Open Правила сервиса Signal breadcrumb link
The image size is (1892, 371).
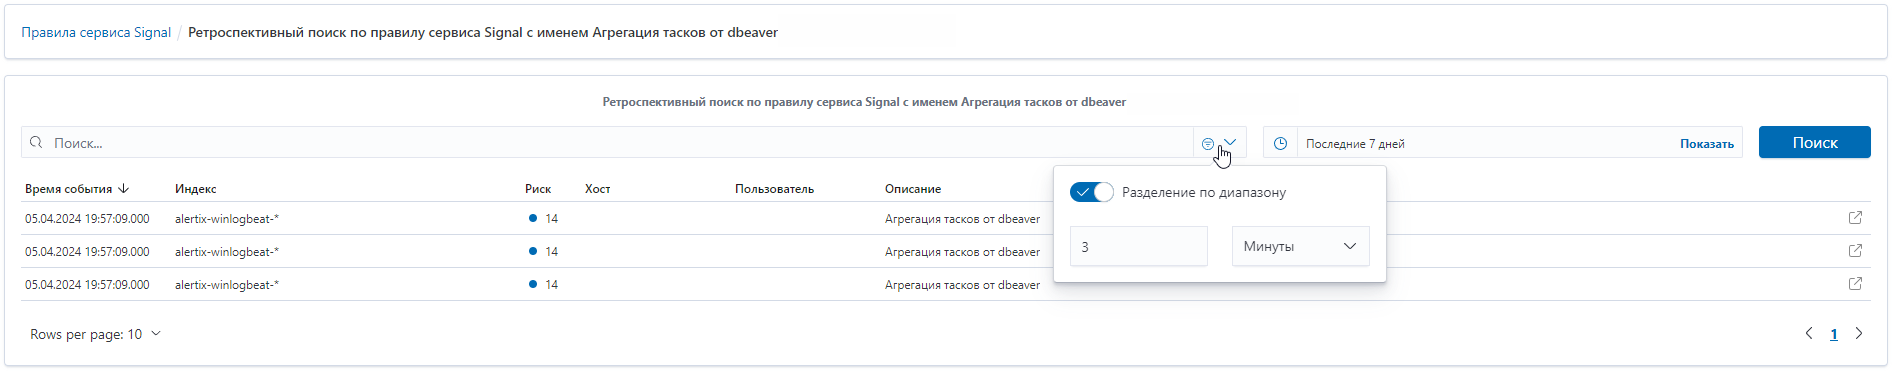coord(96,32)
